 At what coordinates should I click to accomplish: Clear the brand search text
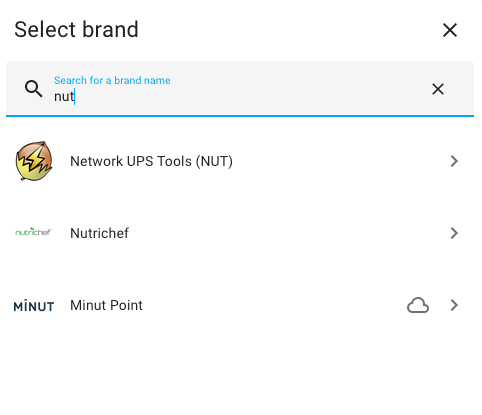point(438,89)
